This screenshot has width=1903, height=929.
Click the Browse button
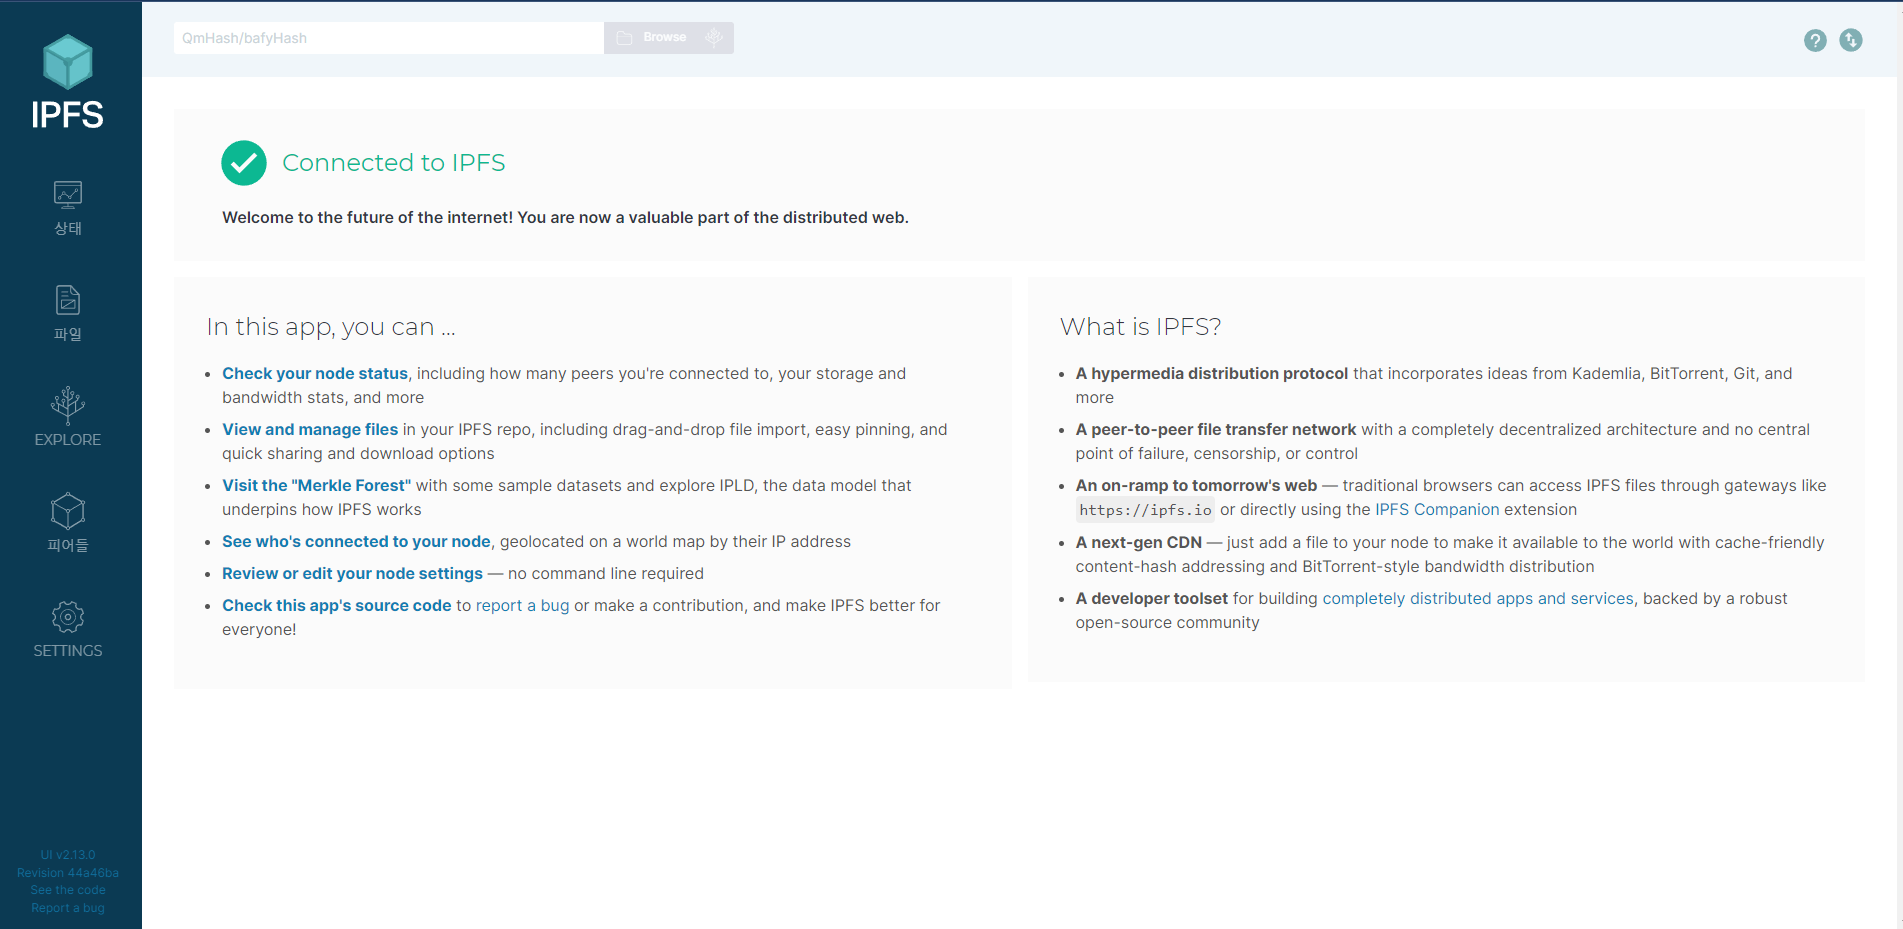pos(652,38)
